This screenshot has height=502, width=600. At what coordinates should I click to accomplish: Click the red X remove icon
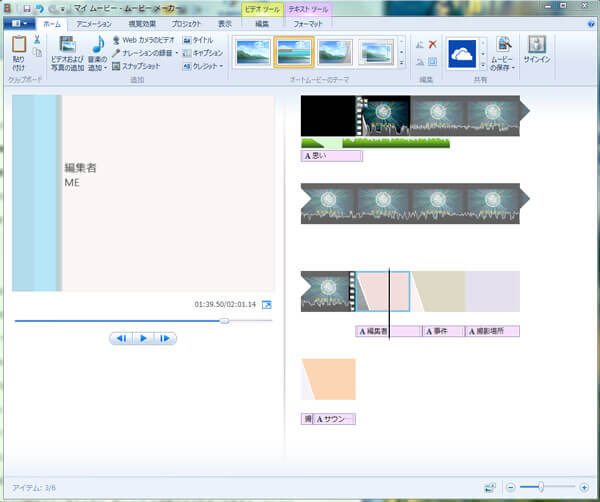click(x=433, y=44)
